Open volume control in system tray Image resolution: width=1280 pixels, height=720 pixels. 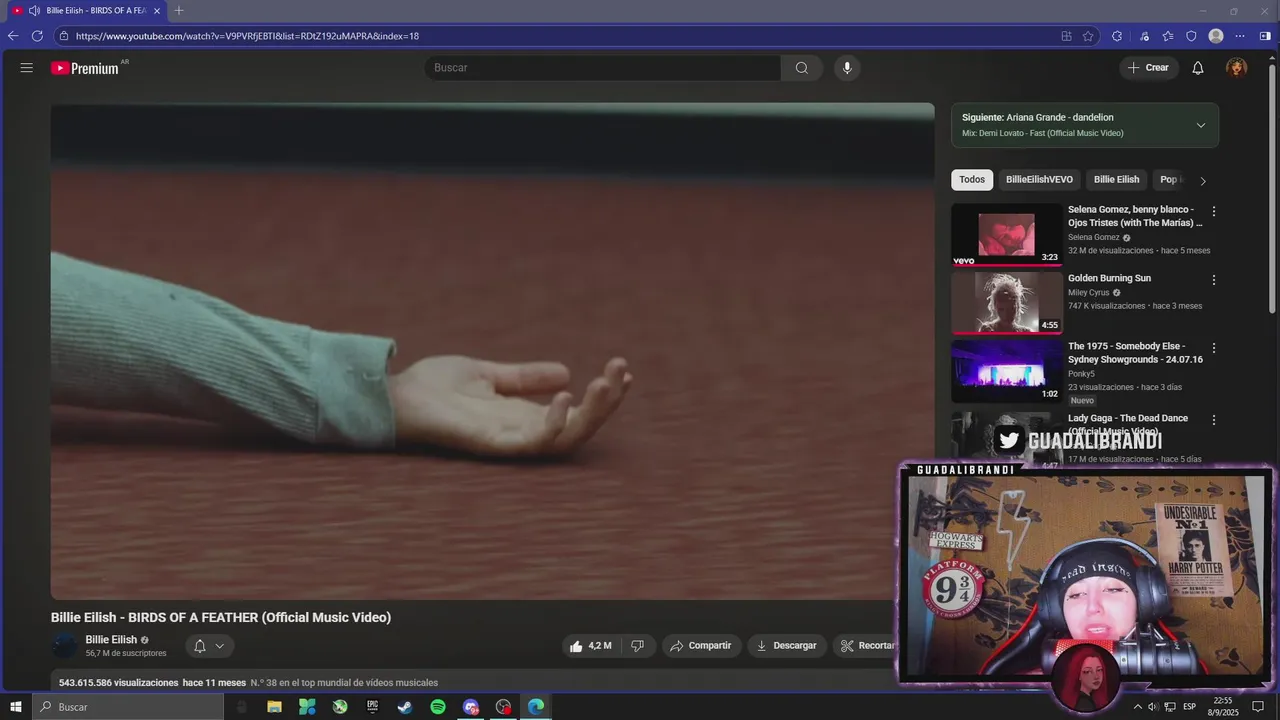coord(1153,707)
